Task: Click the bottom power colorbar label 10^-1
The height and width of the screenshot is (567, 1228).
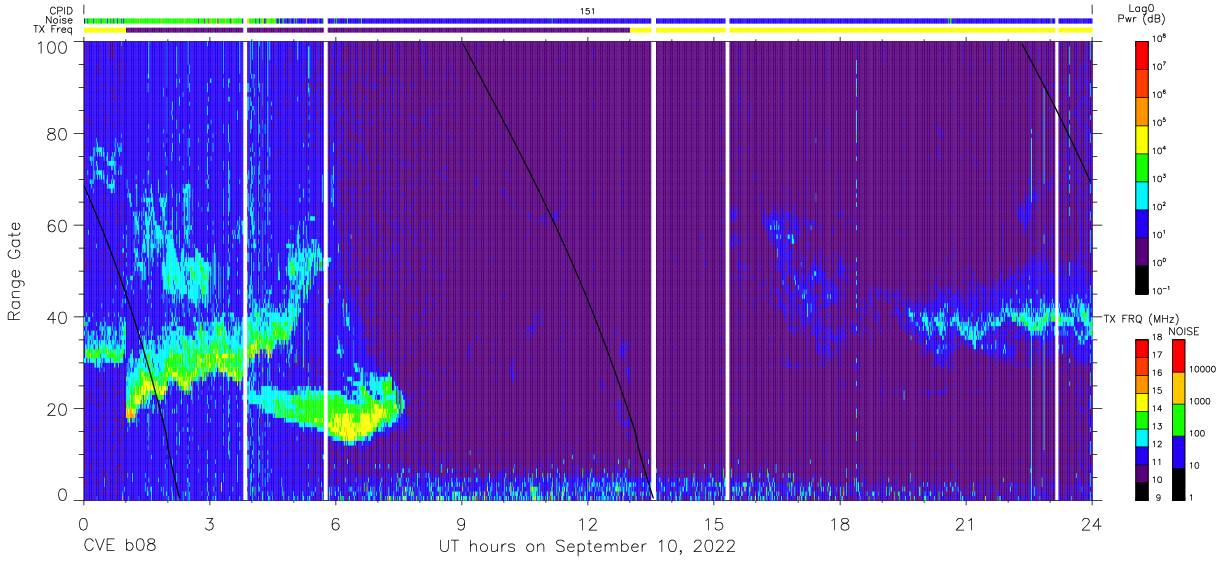Action: [x=1162, y=291]
